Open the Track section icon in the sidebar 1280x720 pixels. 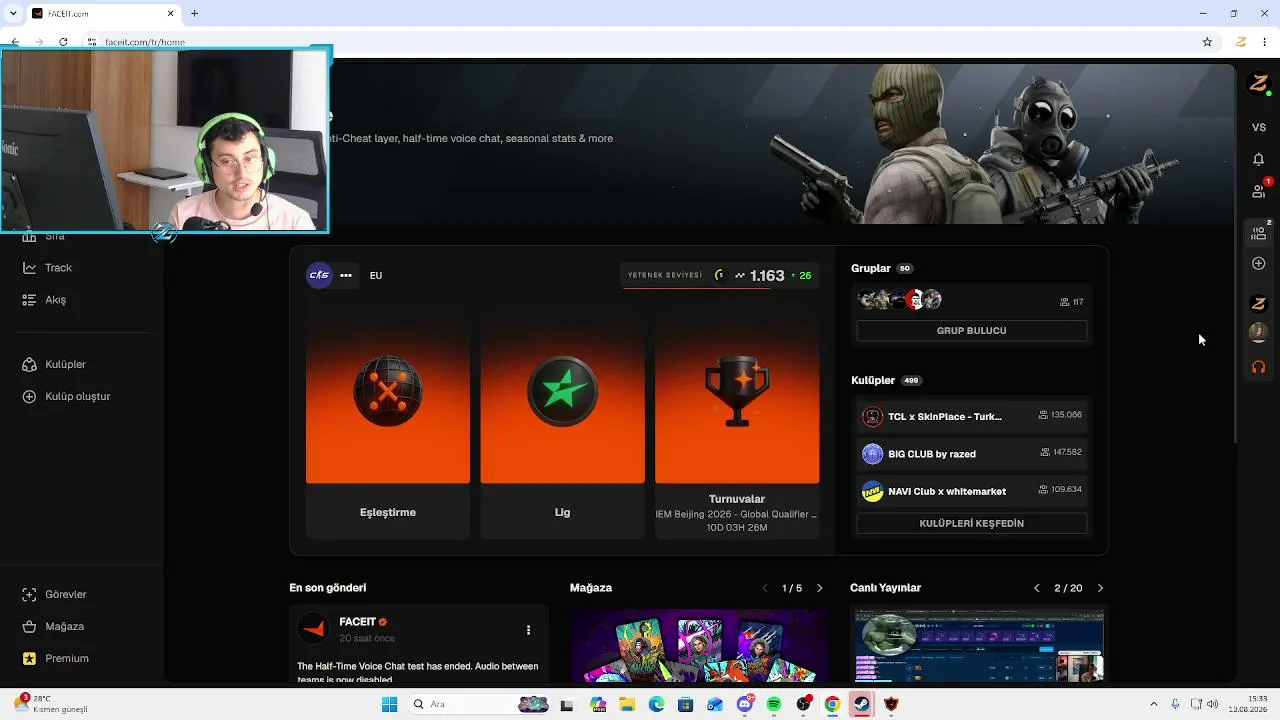[x=29, y=268]
